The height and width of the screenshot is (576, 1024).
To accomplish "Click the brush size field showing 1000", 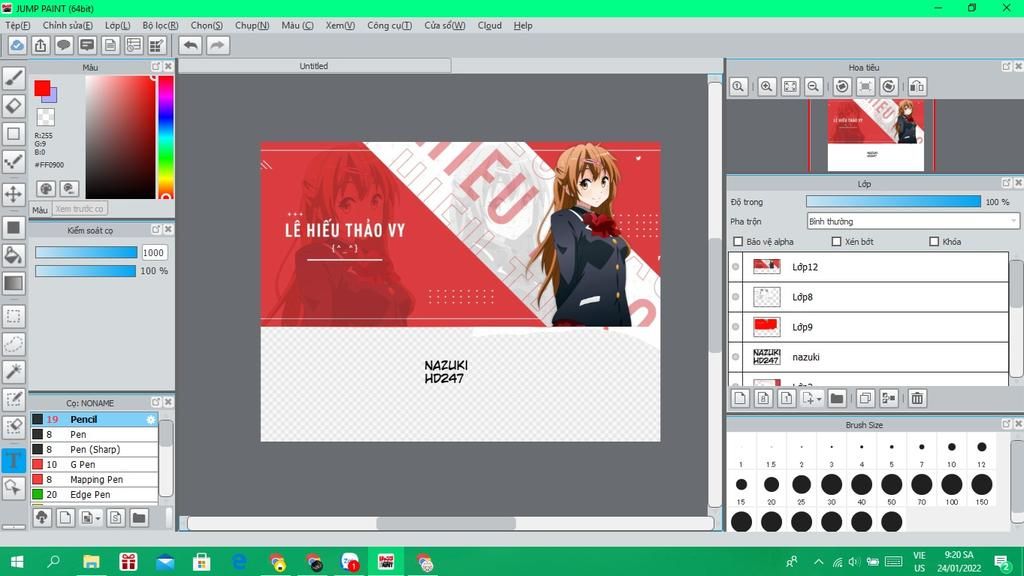I will 153,253.
